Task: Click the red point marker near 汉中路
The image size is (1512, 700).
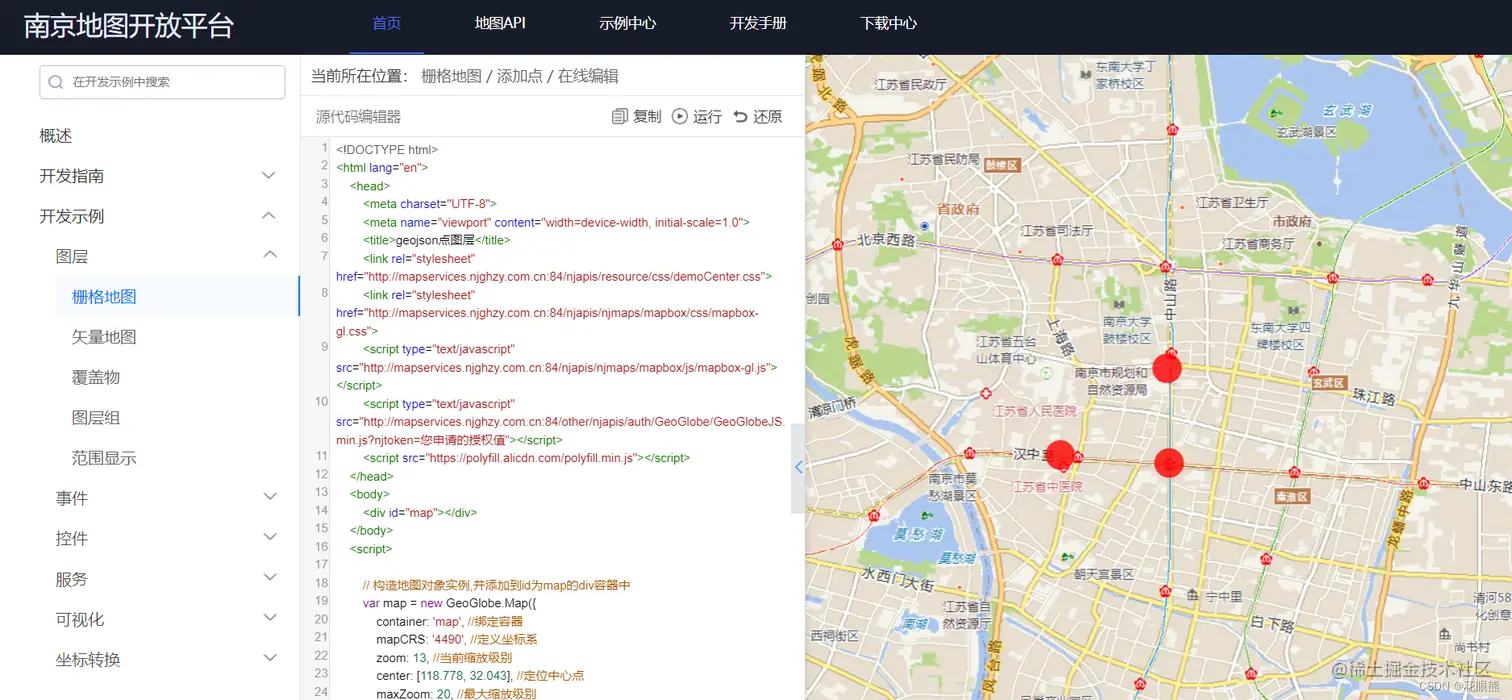Action: 1060,456
